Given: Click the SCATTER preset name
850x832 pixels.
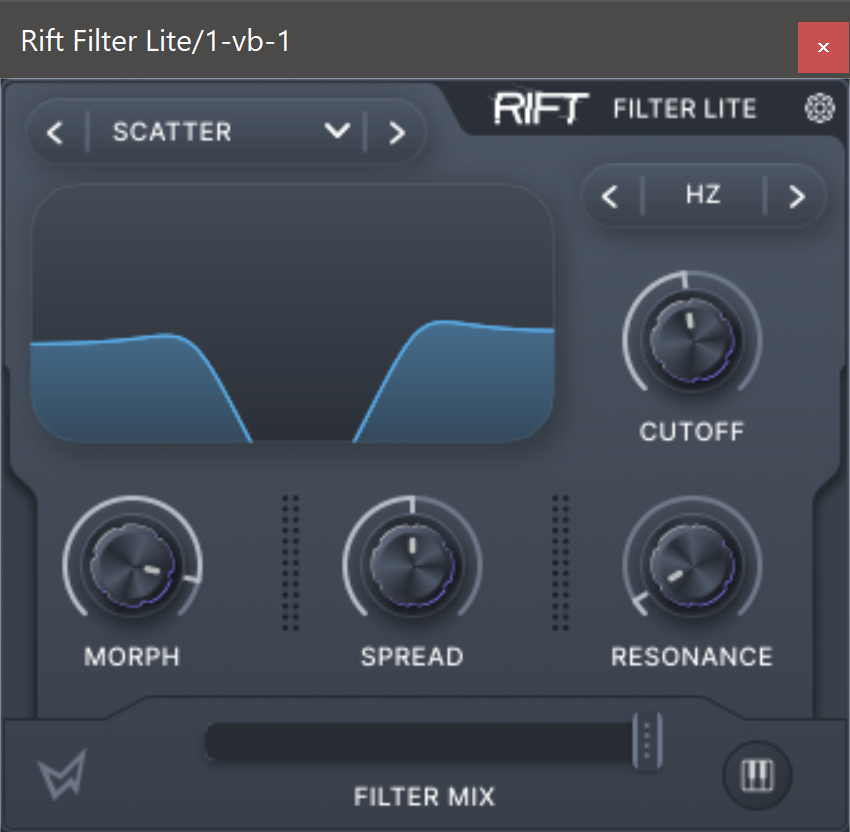Looking at the screenshot, I should coord(172,132).
